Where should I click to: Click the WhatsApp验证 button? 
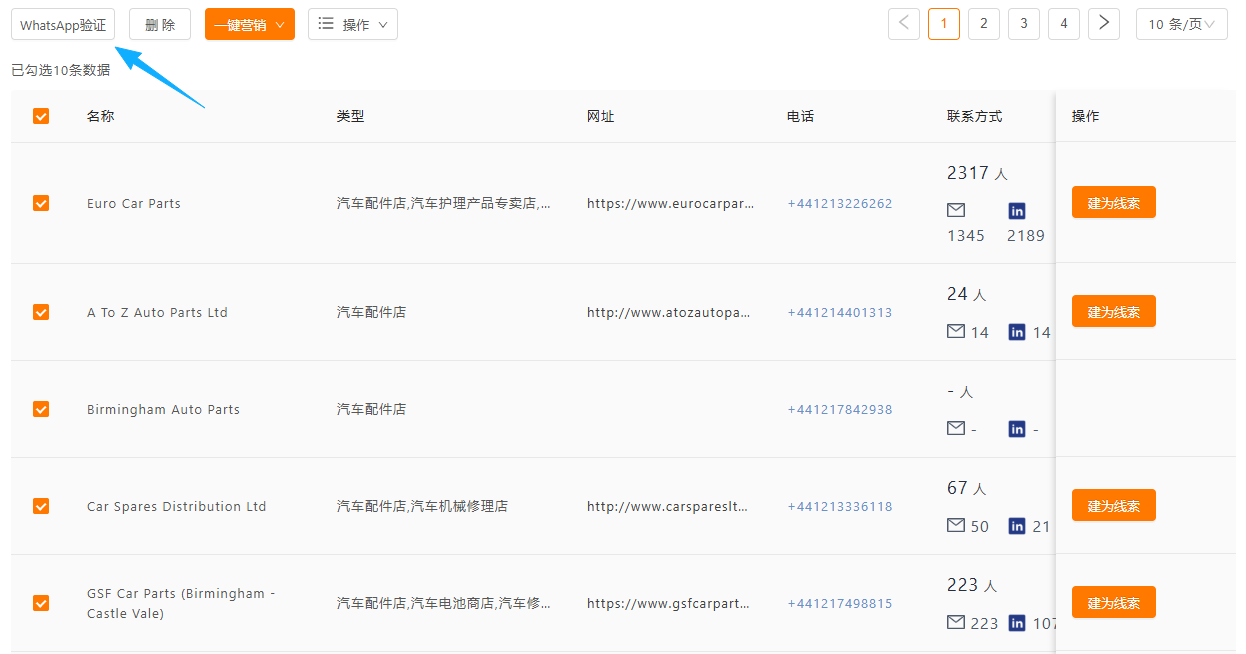coord(63,25)
